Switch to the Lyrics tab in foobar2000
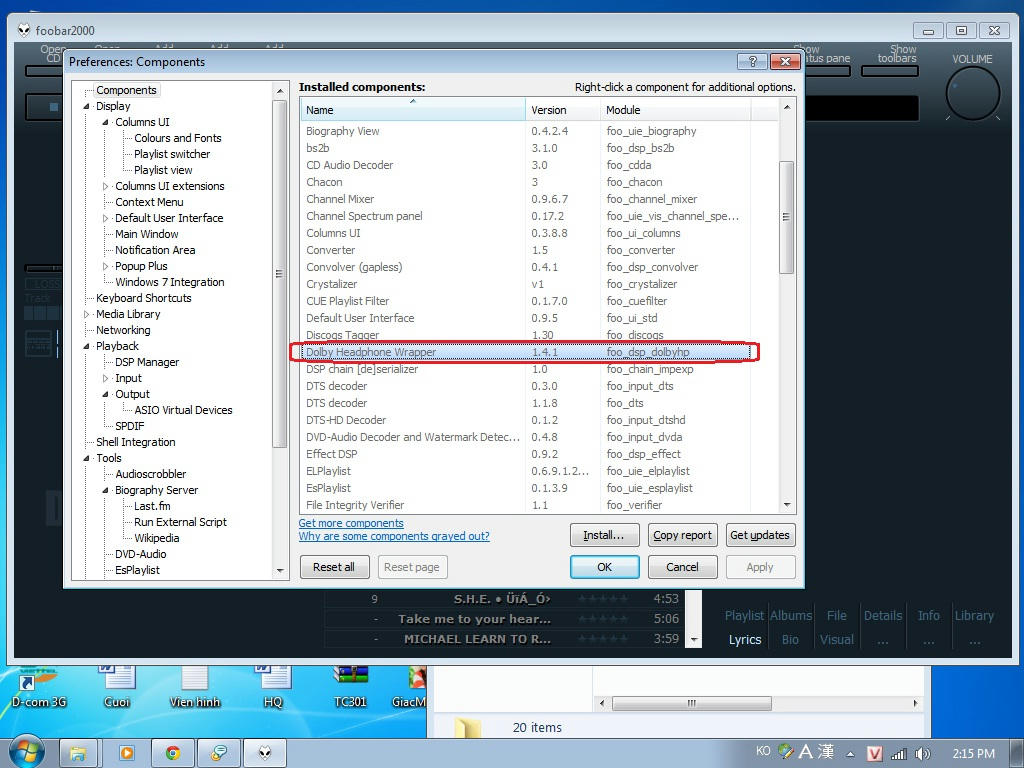This screenshot has height=768, width=1024. click(744, 639)
